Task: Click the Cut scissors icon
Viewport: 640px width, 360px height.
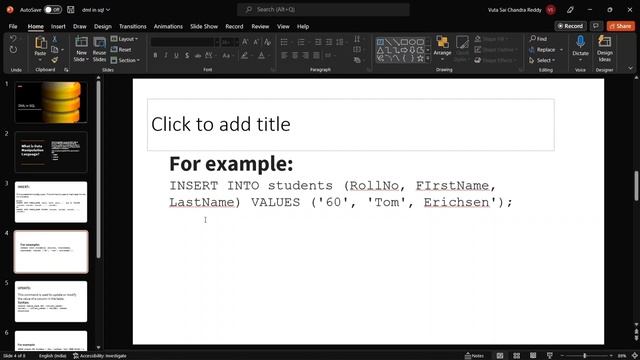Action: click(x=55, y=39)
